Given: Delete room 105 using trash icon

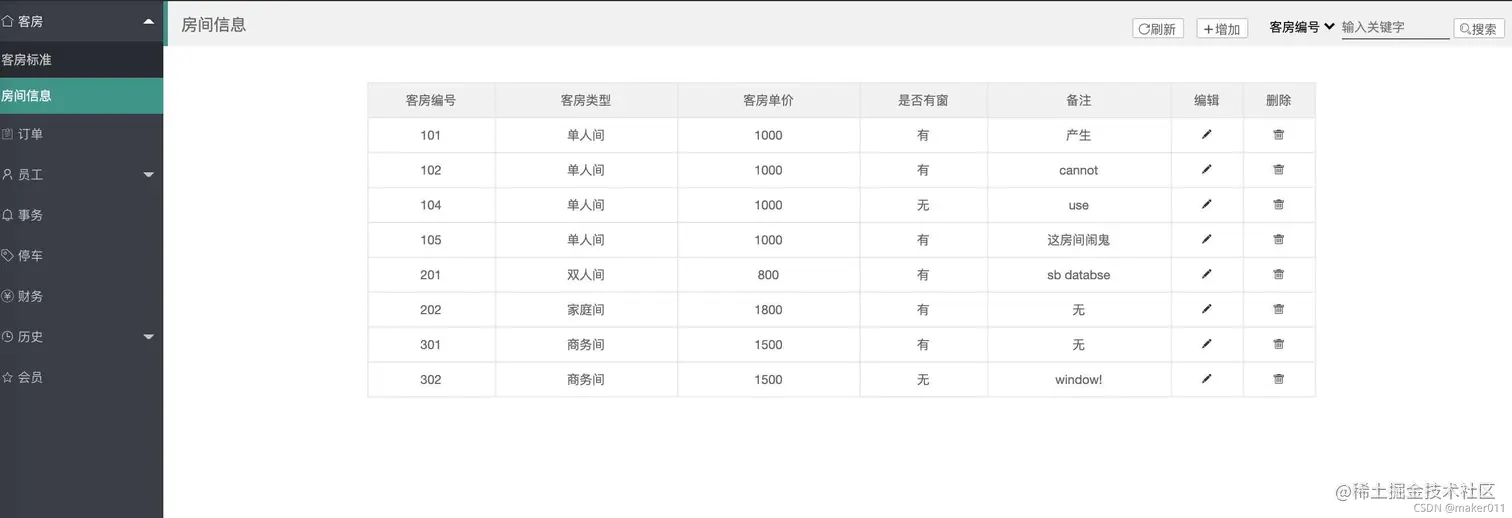Looking at the screenshot, I should click(x=1278, y=239).
